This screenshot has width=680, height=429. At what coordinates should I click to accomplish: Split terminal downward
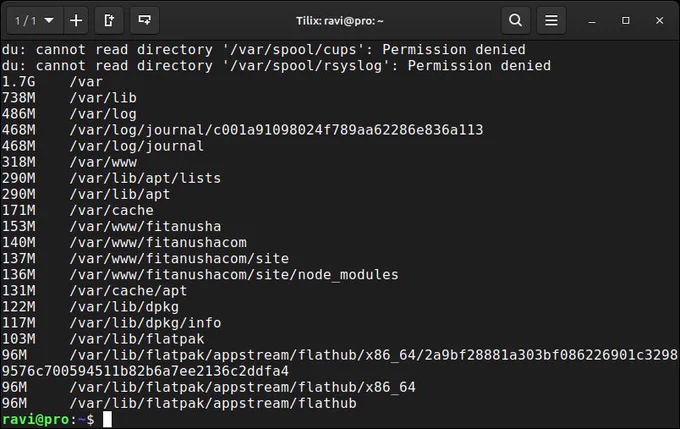144,20
